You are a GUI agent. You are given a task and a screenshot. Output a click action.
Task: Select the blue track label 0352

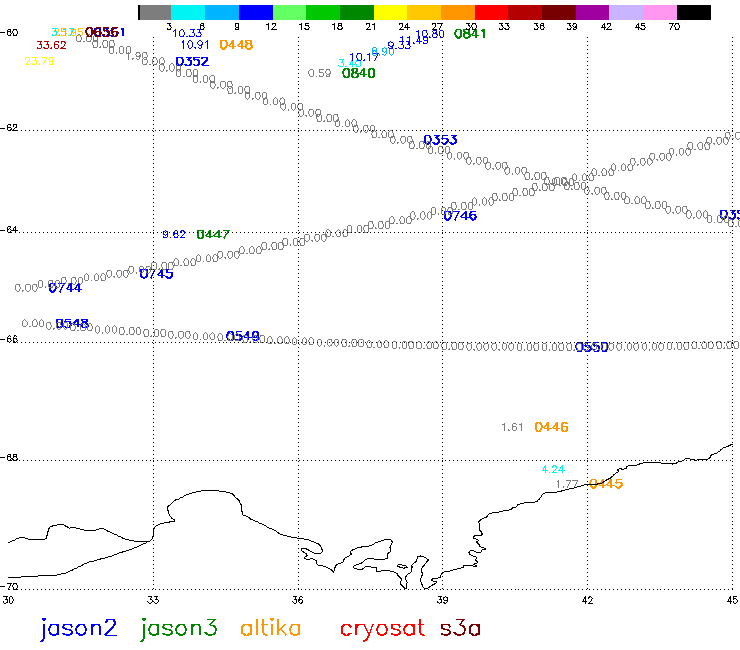coord(192,62)
